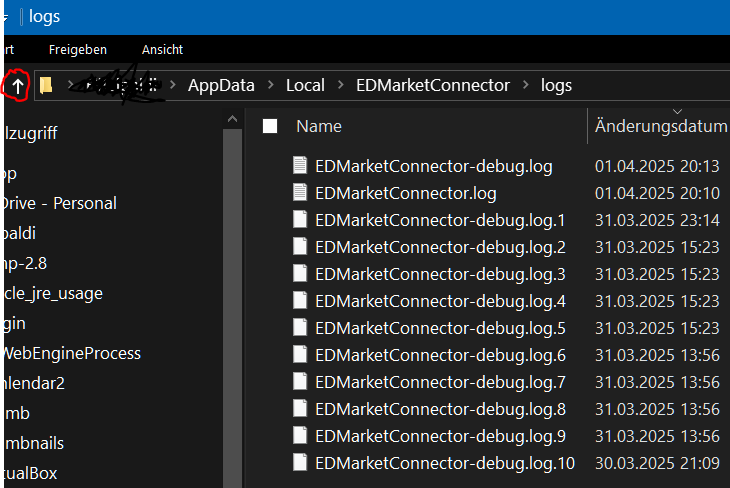Select file name EDMarketConnector-debug.log

coord(434,167)
